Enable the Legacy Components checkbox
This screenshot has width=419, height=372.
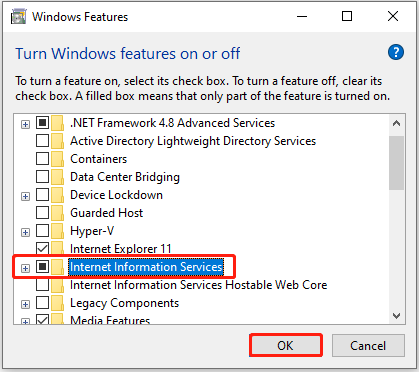(x=42, y=303)
